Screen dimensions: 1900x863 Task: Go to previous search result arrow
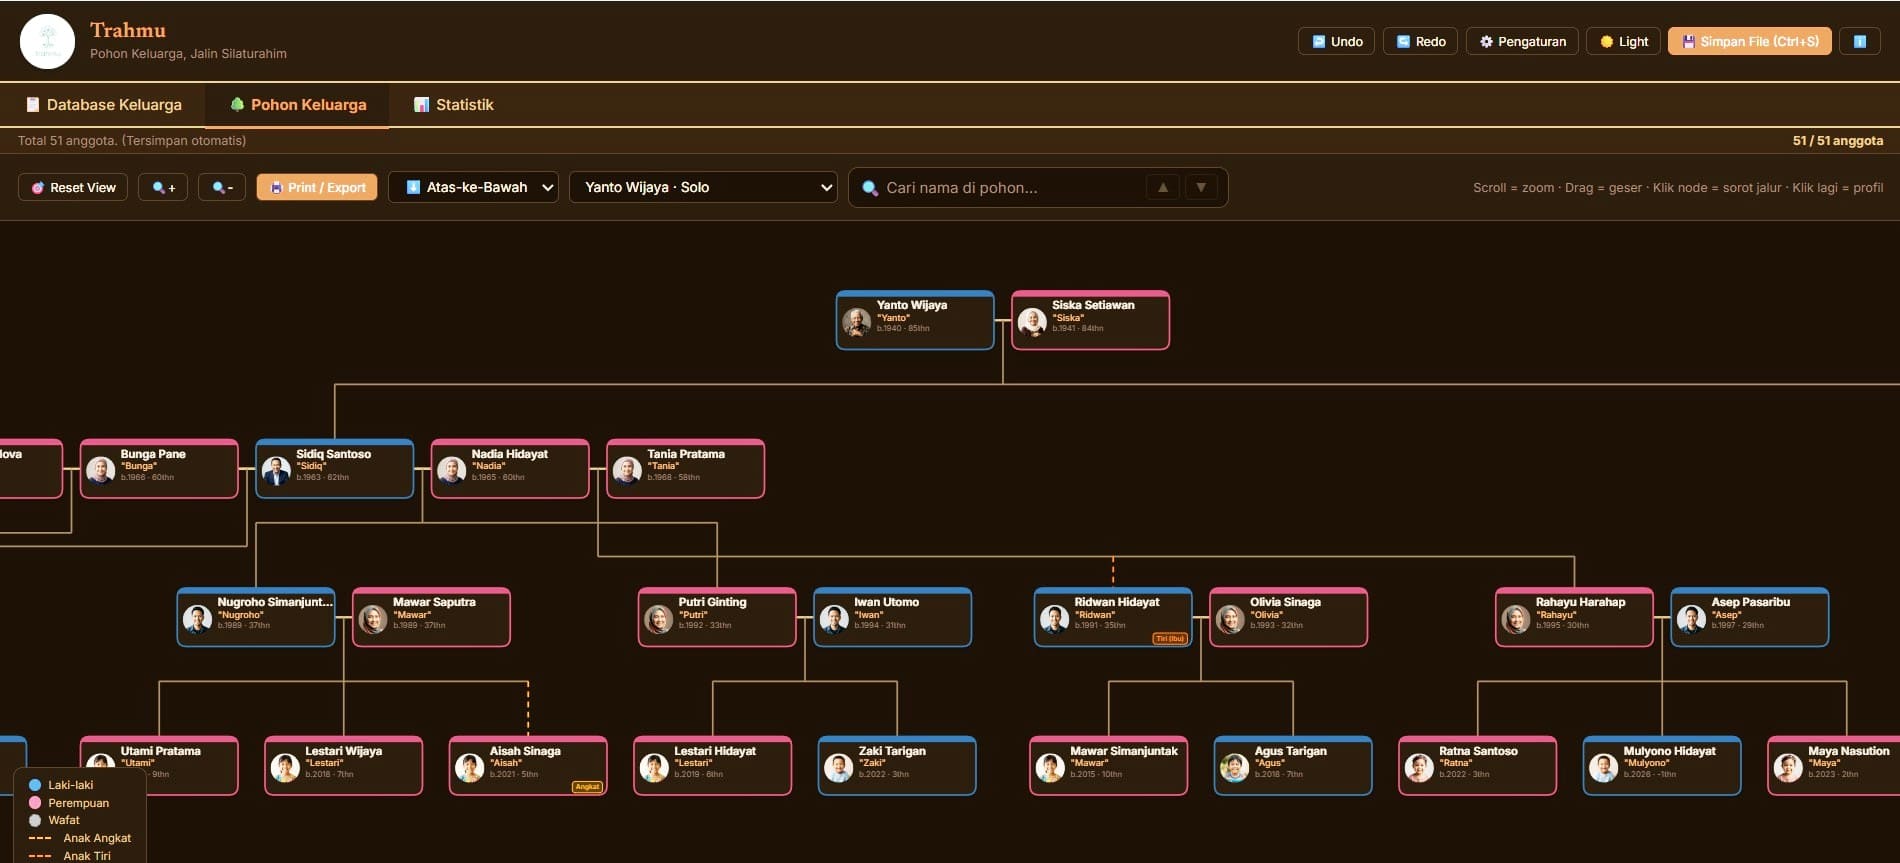coord(1163,187)
